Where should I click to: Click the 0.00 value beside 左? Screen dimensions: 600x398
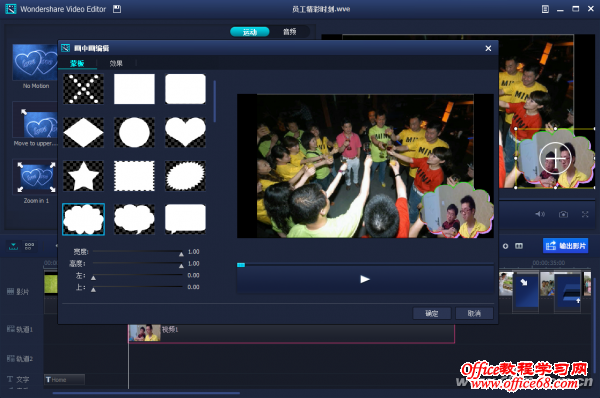click(x=193, y=275)
